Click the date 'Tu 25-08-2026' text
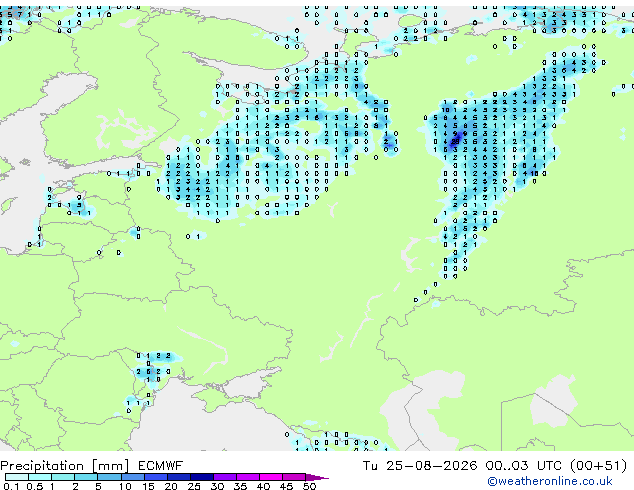634x490 pixels. tap(419, 466)
